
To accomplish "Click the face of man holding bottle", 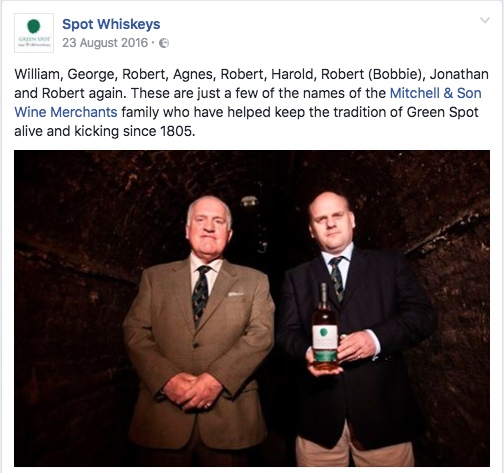I will (332, 223).
